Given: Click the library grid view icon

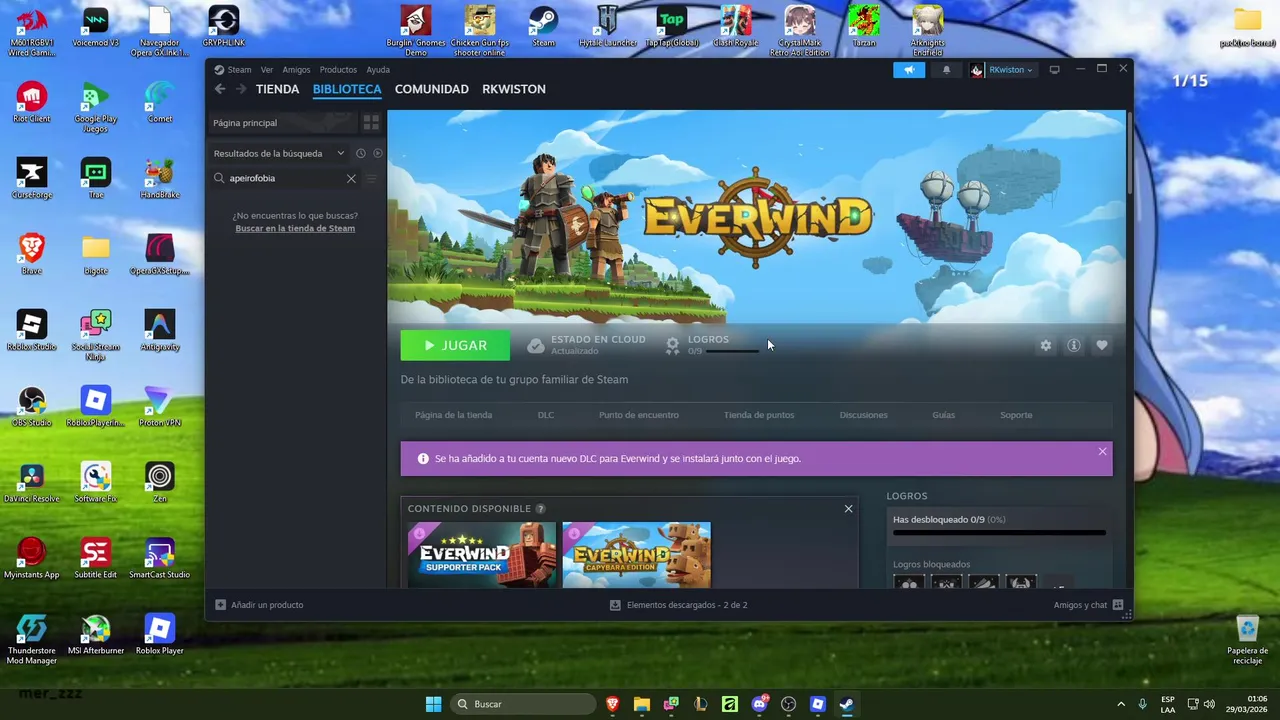Looking at the screenshot, I should pyautogui.click(x=371, y=123).
